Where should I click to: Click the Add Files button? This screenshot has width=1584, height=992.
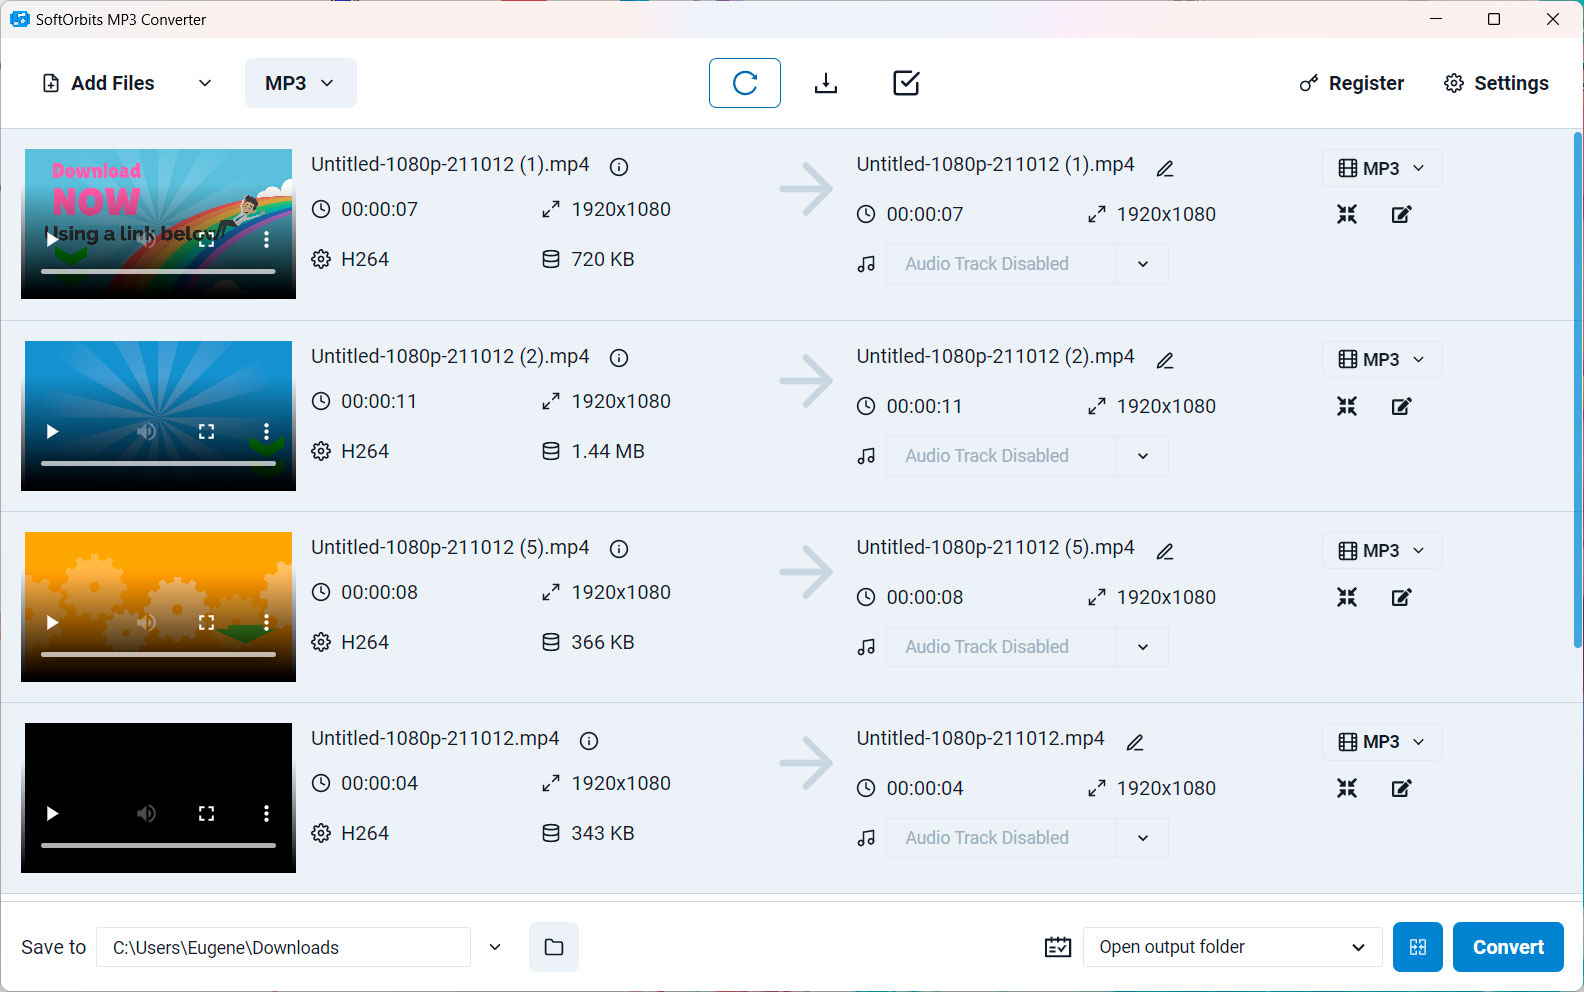pos(99,83)
